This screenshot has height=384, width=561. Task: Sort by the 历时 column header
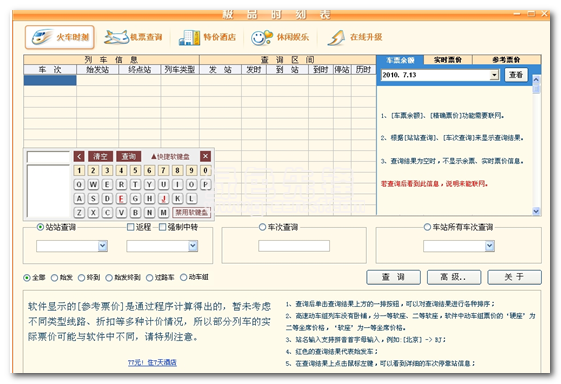364,69
